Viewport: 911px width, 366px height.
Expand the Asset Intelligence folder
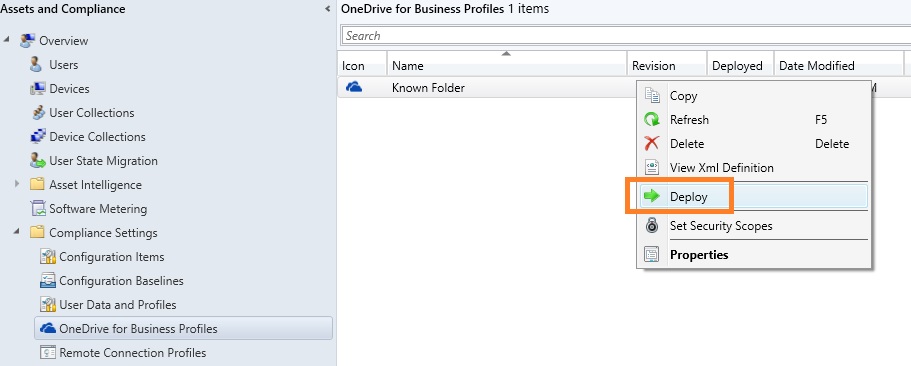(17, 184)
